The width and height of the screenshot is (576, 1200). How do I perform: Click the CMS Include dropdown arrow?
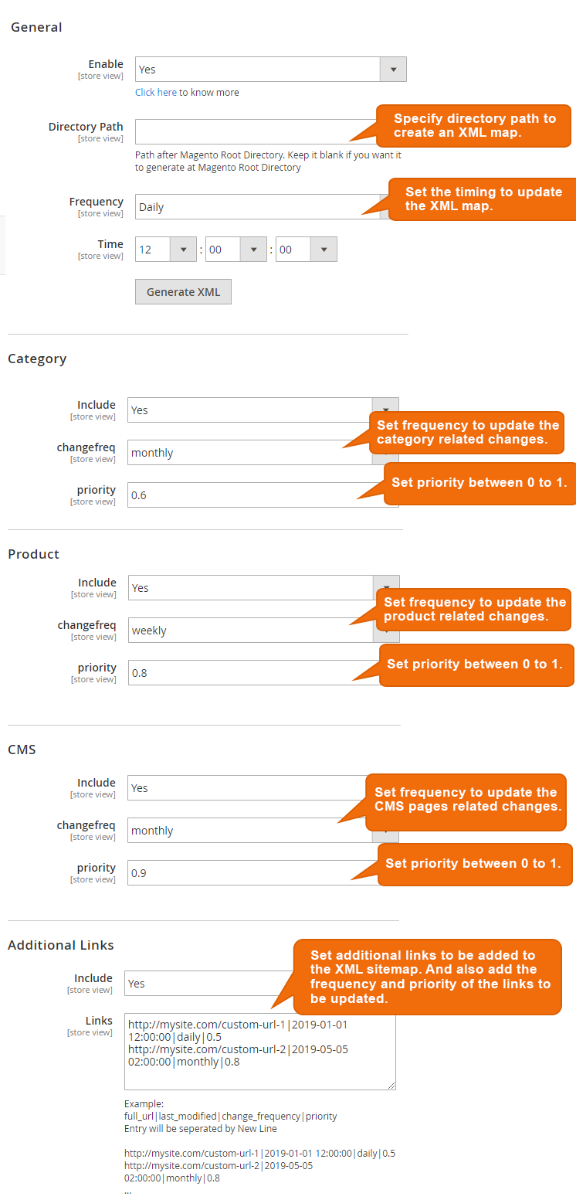tap(385, 788)
